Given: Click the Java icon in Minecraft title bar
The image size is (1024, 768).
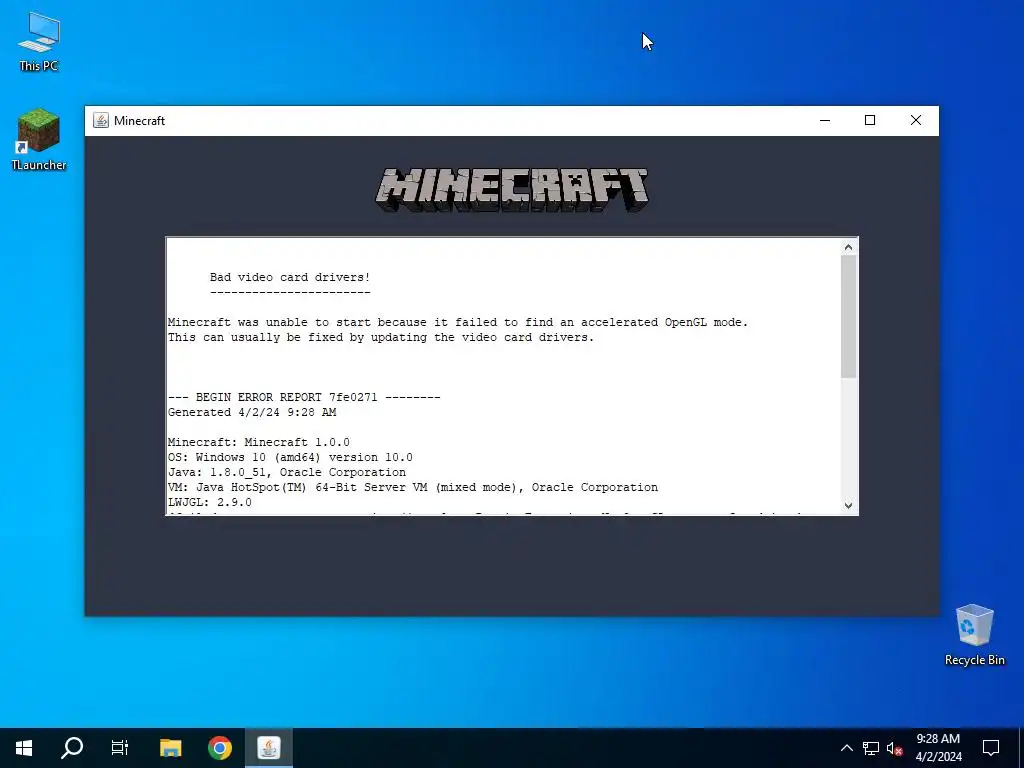Looking at the screenshot, I should click(x=101, y=121).
